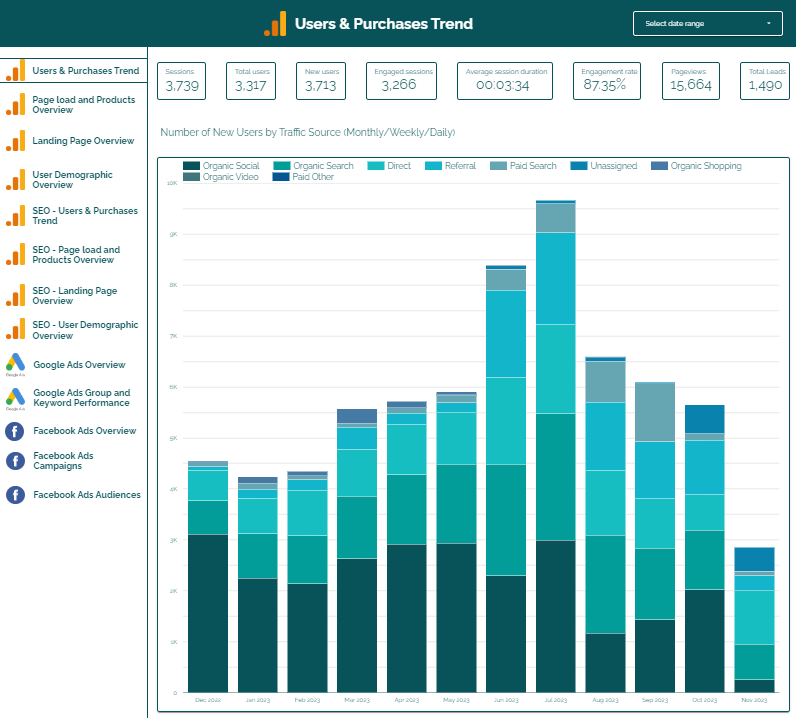Click the Sessions scorecard showing 3,739
The height and width of the screenshot is (718, 796).
point(181,81)
